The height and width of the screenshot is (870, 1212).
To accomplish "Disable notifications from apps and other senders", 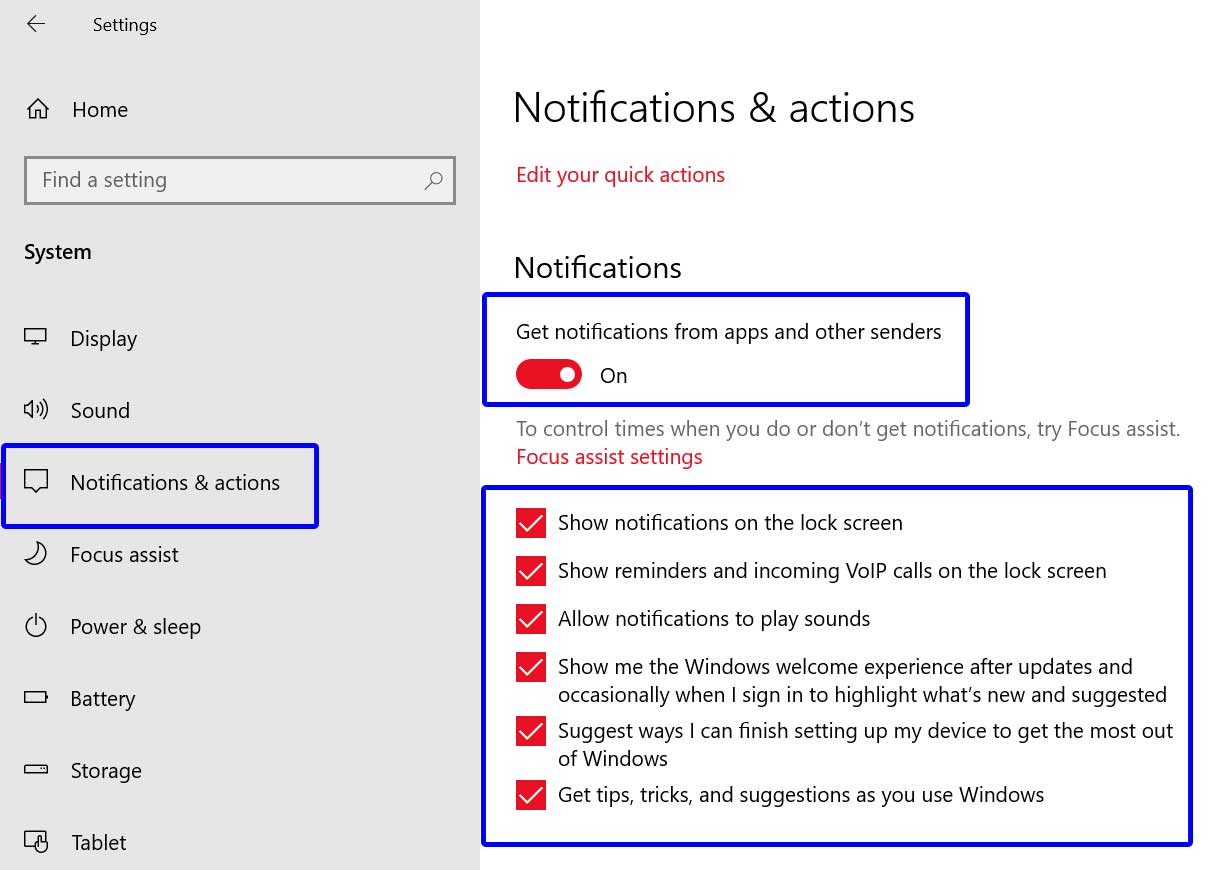I will (548, 374).
